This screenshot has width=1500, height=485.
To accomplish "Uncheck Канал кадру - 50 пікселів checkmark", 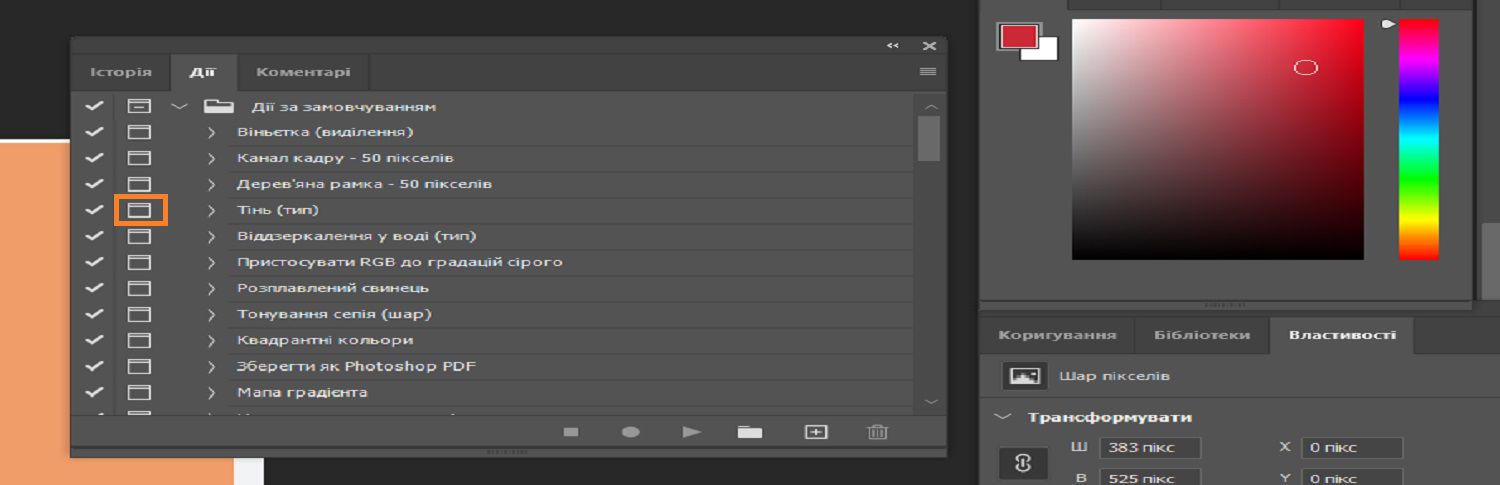I will point(95,158).
